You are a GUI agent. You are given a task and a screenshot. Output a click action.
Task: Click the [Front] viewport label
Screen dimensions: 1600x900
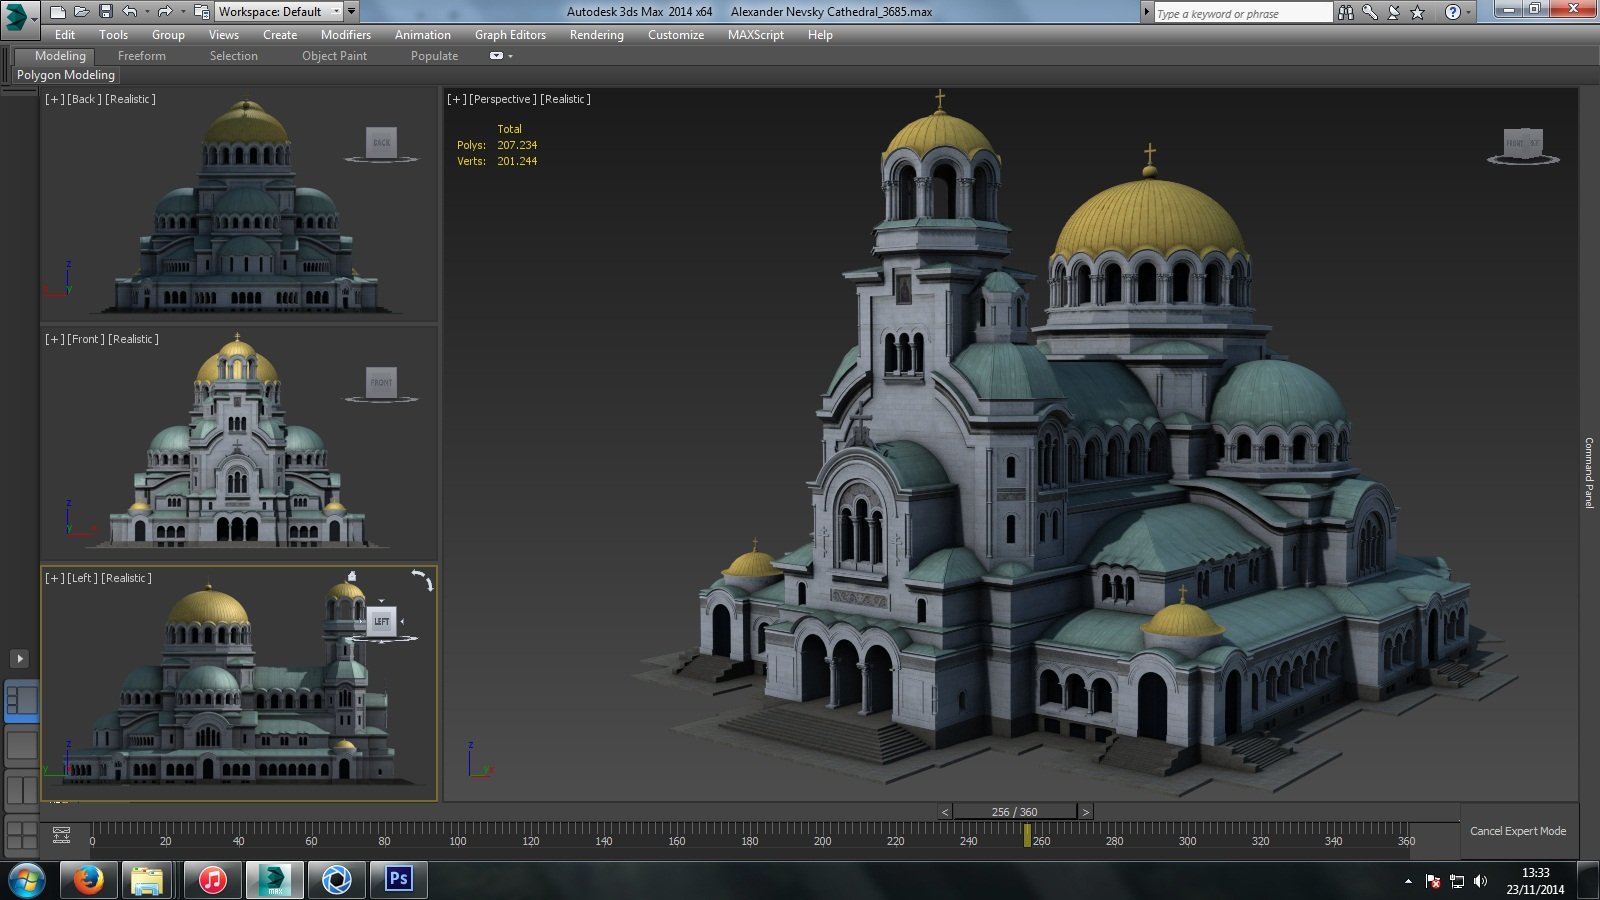86,339
